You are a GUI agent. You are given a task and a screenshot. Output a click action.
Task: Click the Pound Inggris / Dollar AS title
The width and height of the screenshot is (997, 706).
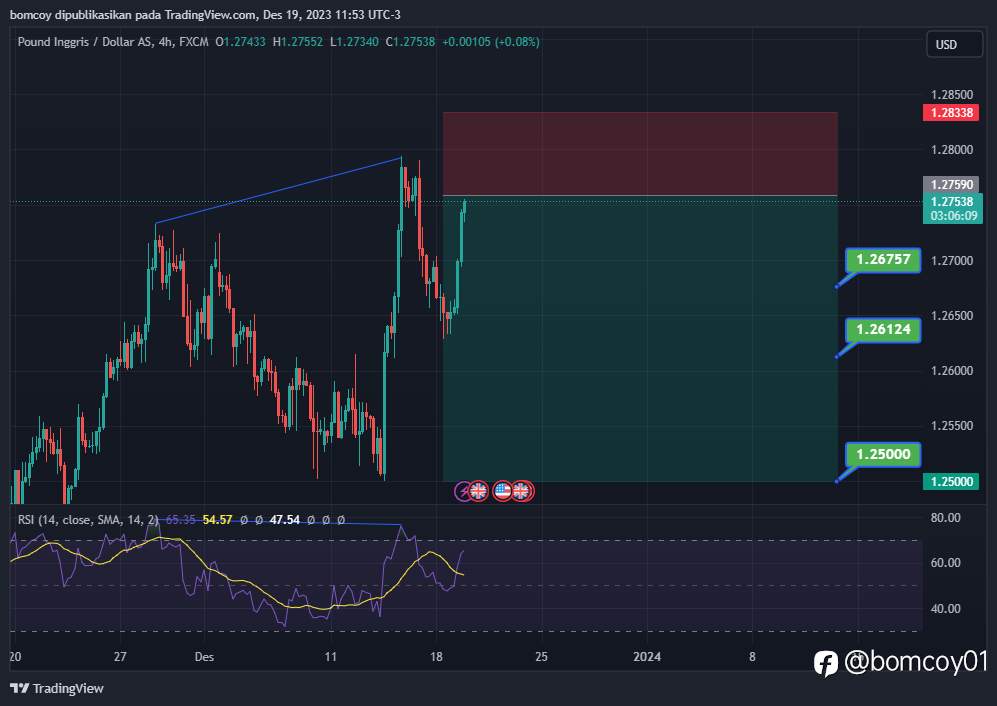[x=85, y=42]
